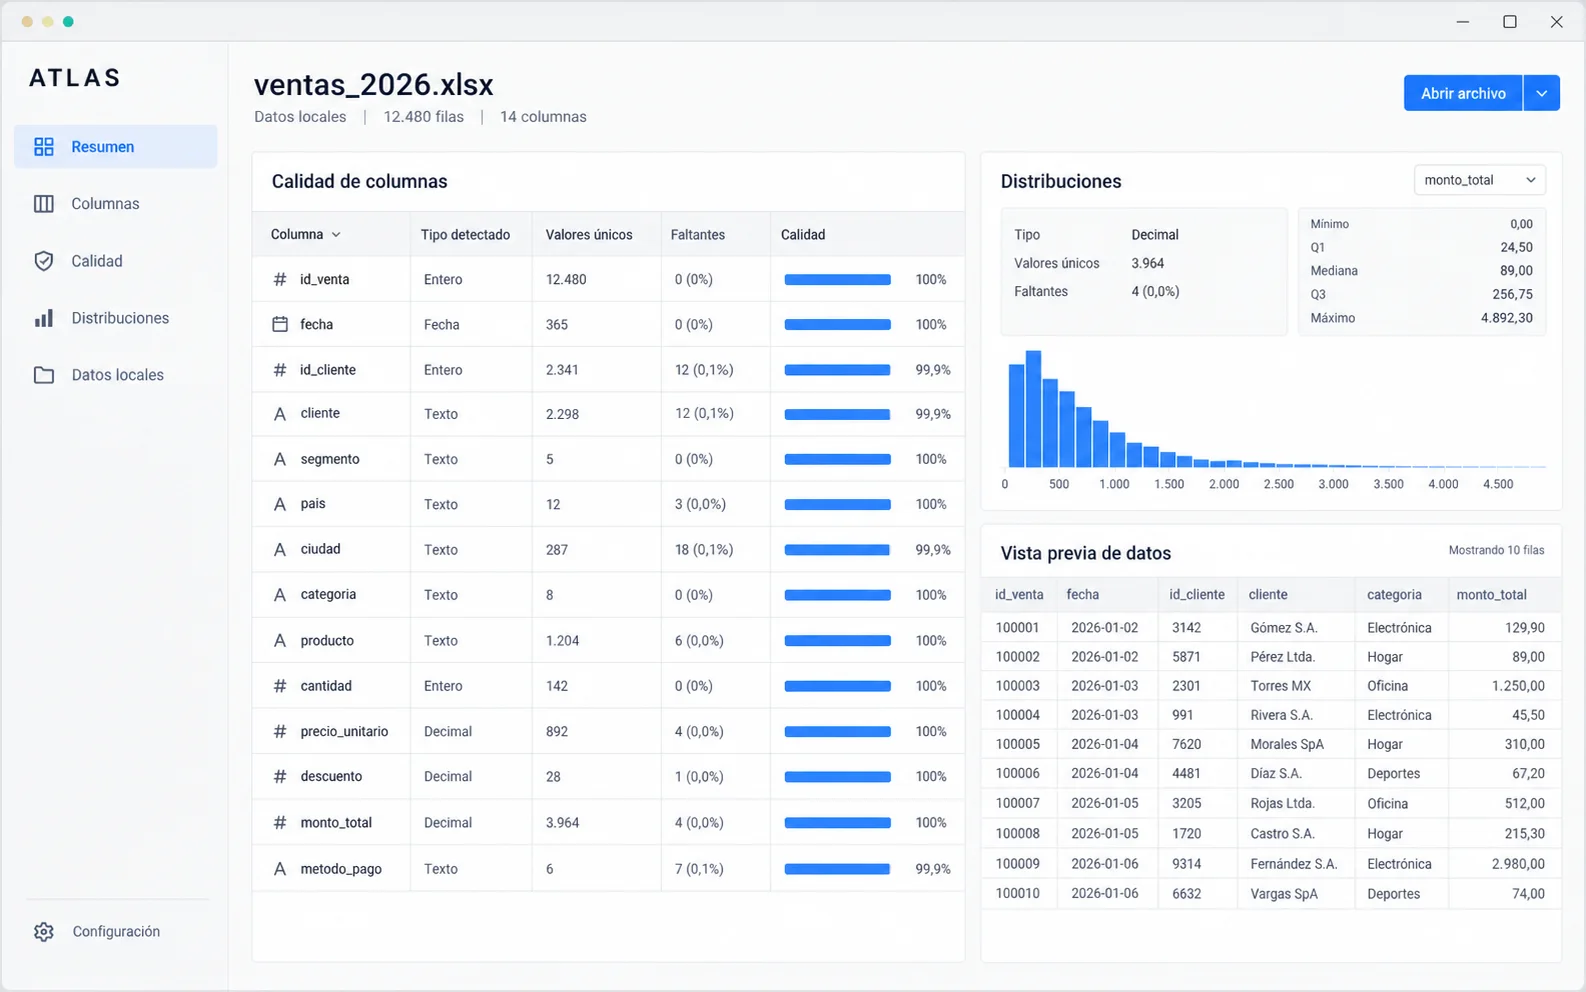
Task: Go to the Resumen section
Action: [x=116, y=147]
